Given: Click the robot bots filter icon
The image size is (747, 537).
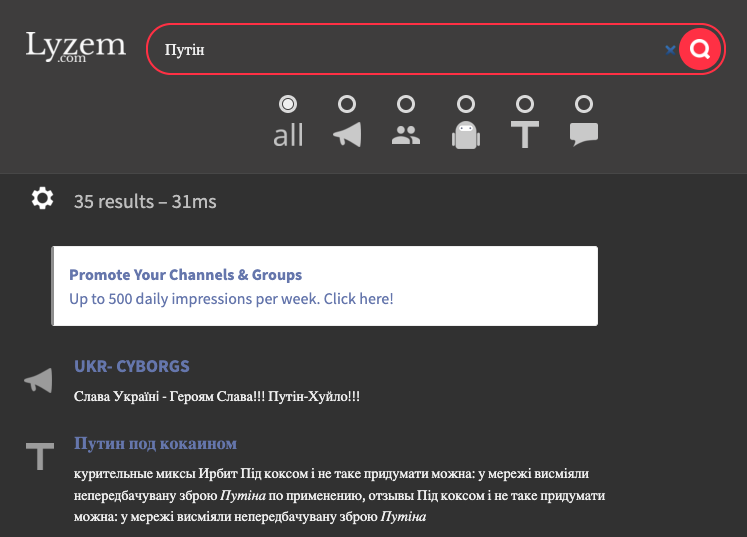Looking at the screenshot, I should [x=466, y=135].
